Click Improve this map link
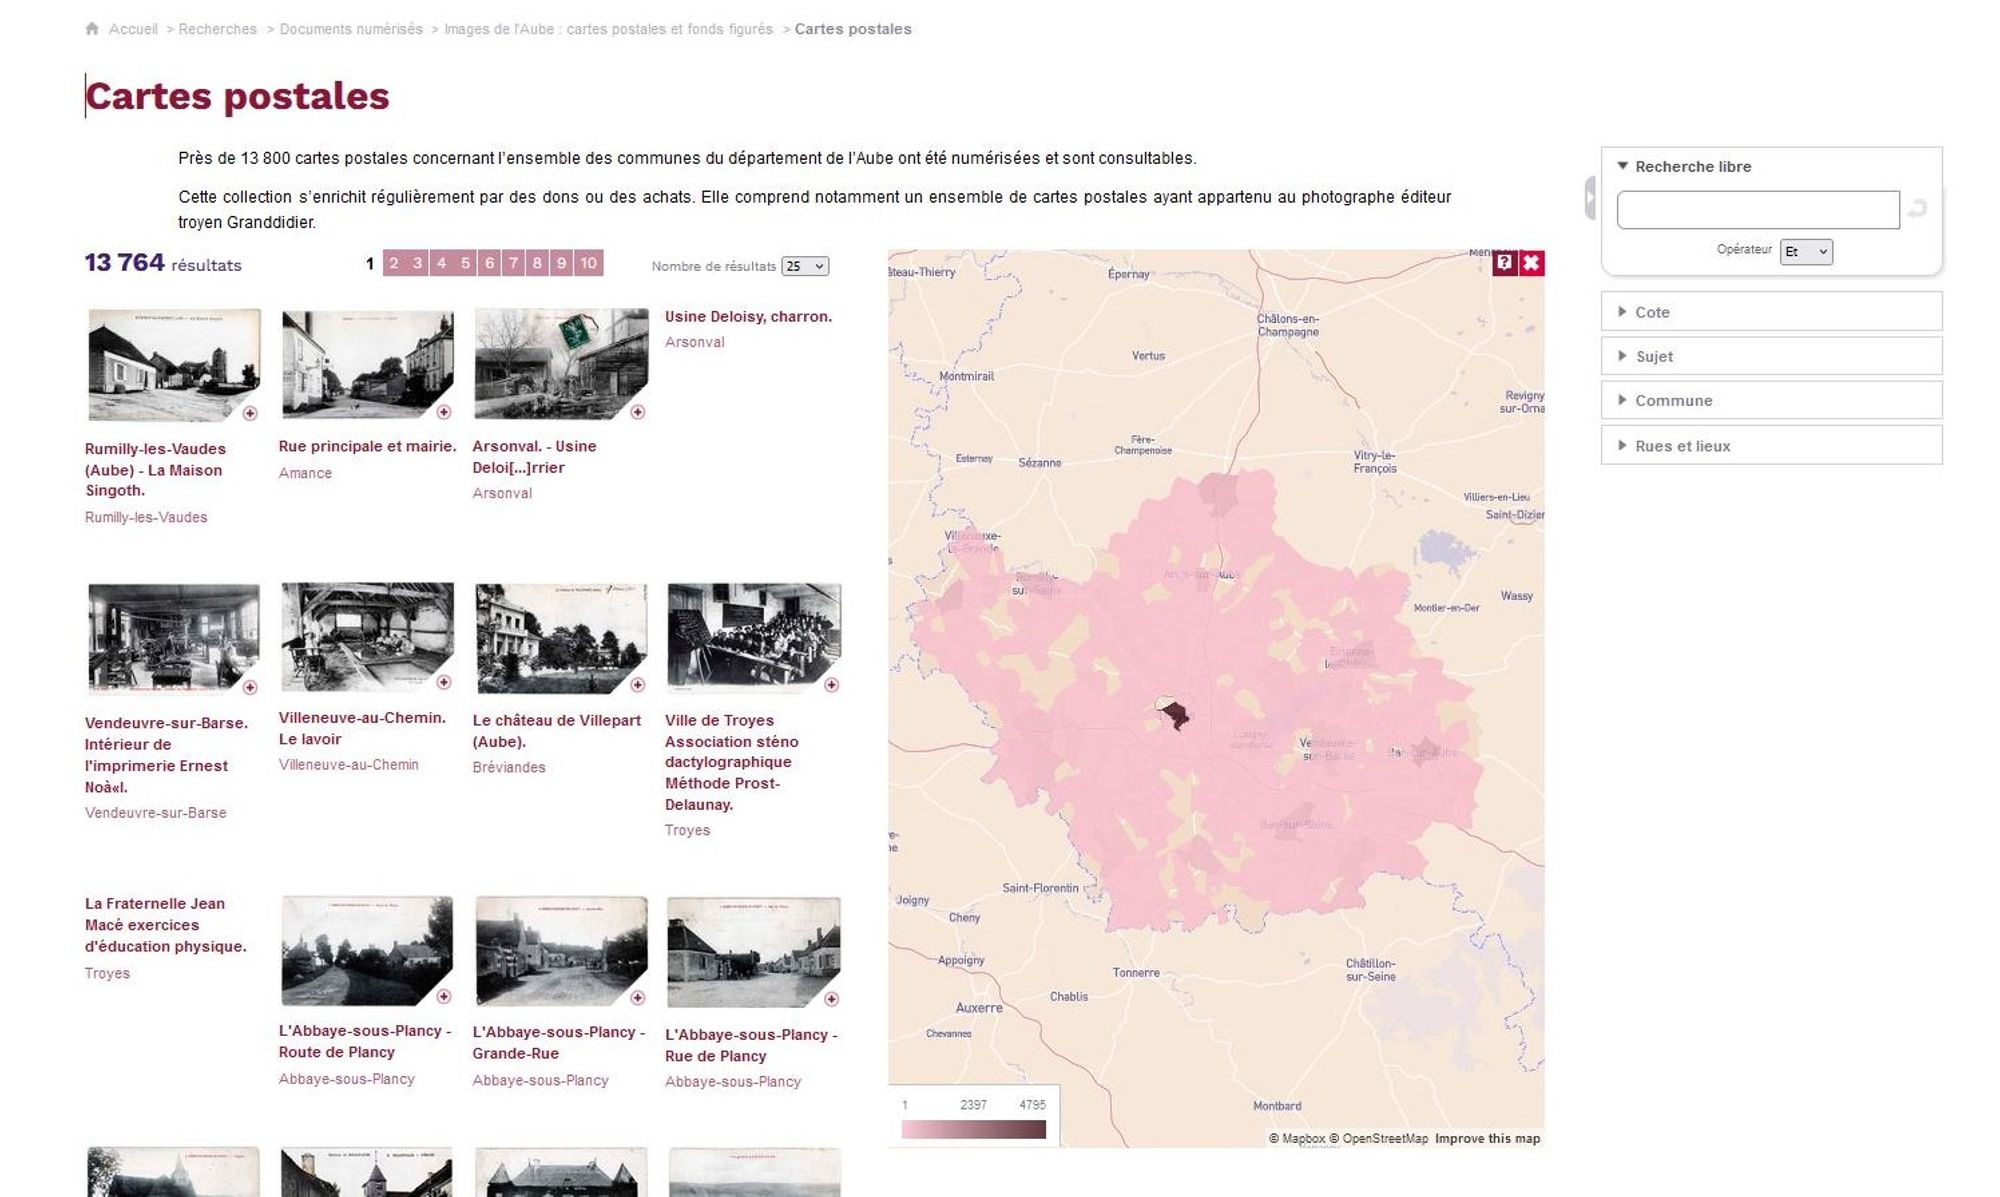This screenshot has width=2000, height=1197. (1487, 1138)
